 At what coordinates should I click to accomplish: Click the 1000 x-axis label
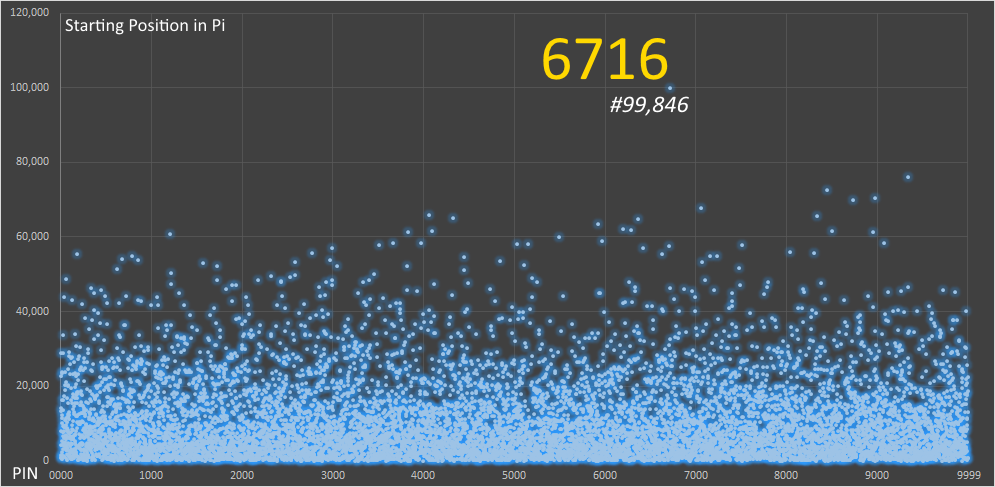151,475
